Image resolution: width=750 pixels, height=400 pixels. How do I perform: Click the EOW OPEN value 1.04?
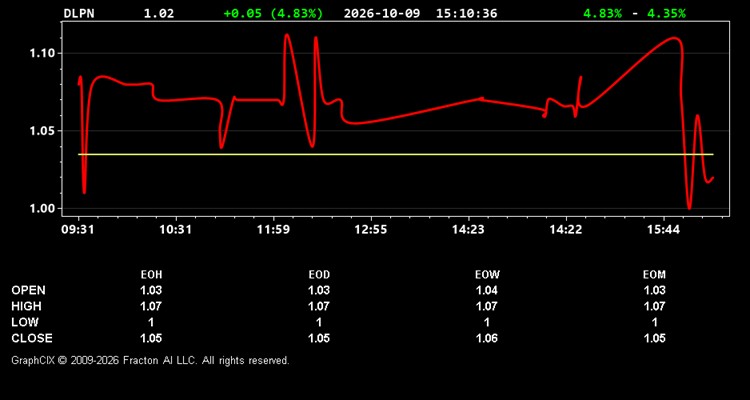click(487, 290)
